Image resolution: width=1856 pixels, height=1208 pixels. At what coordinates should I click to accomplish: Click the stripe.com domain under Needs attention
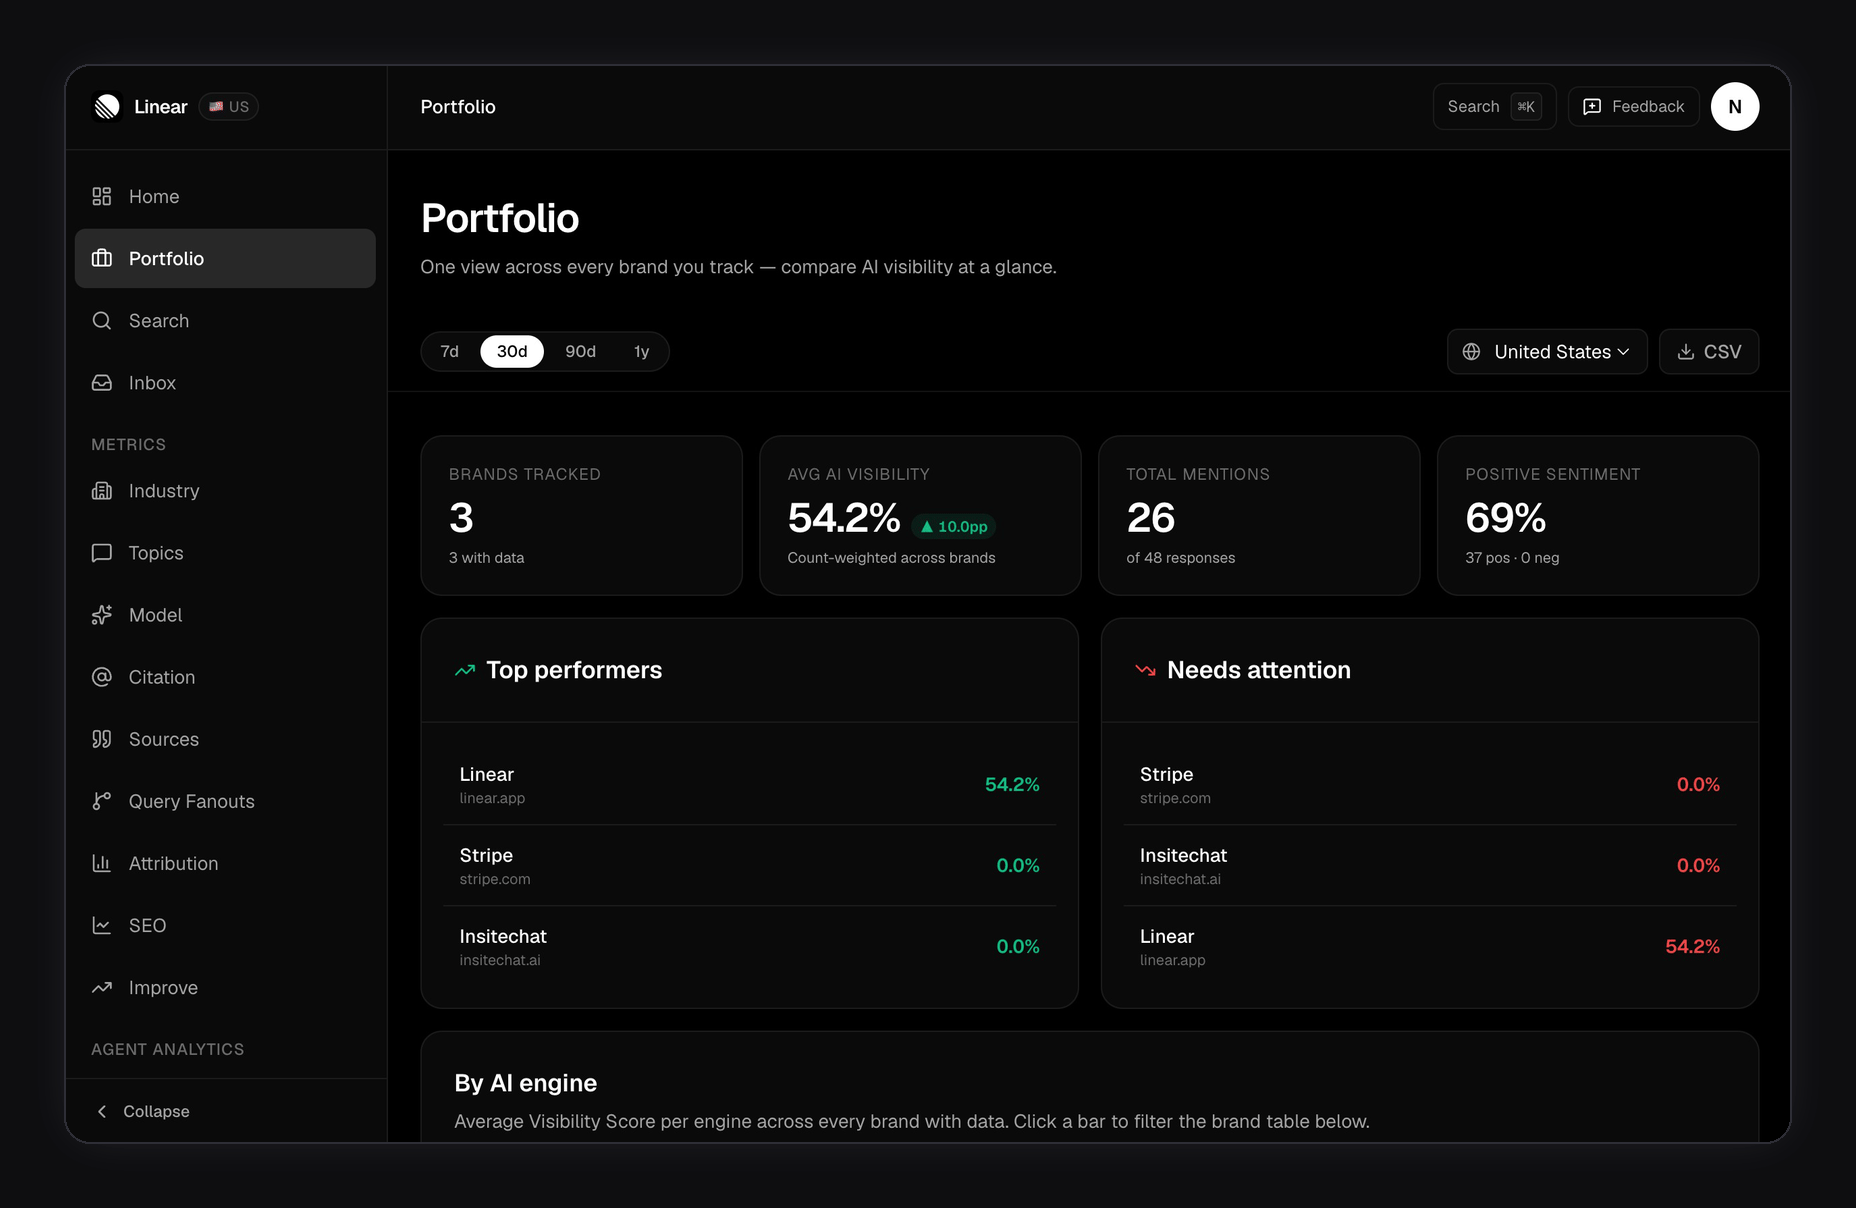pos(1175,798)
